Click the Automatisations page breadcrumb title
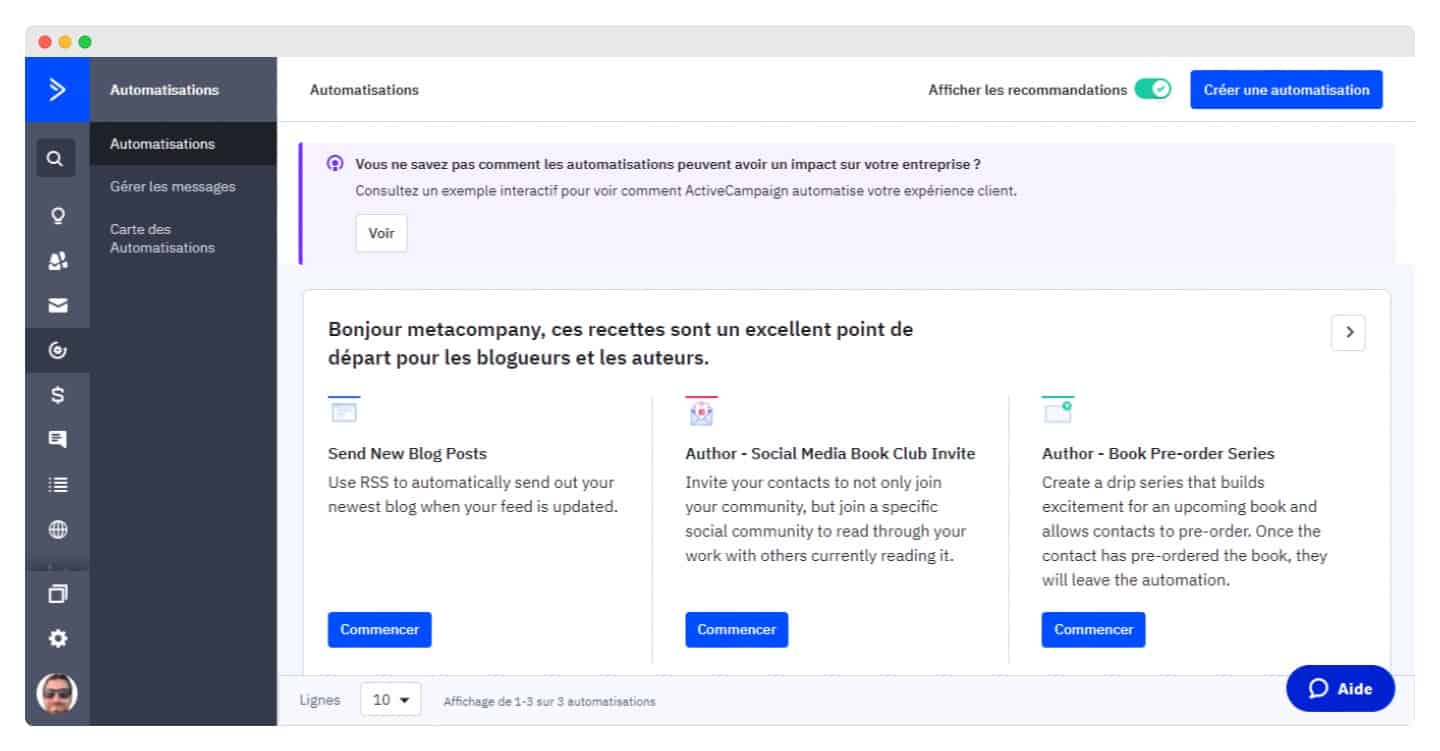The image size is (1440, 751). pyautogui.click(x=364, y=90)
